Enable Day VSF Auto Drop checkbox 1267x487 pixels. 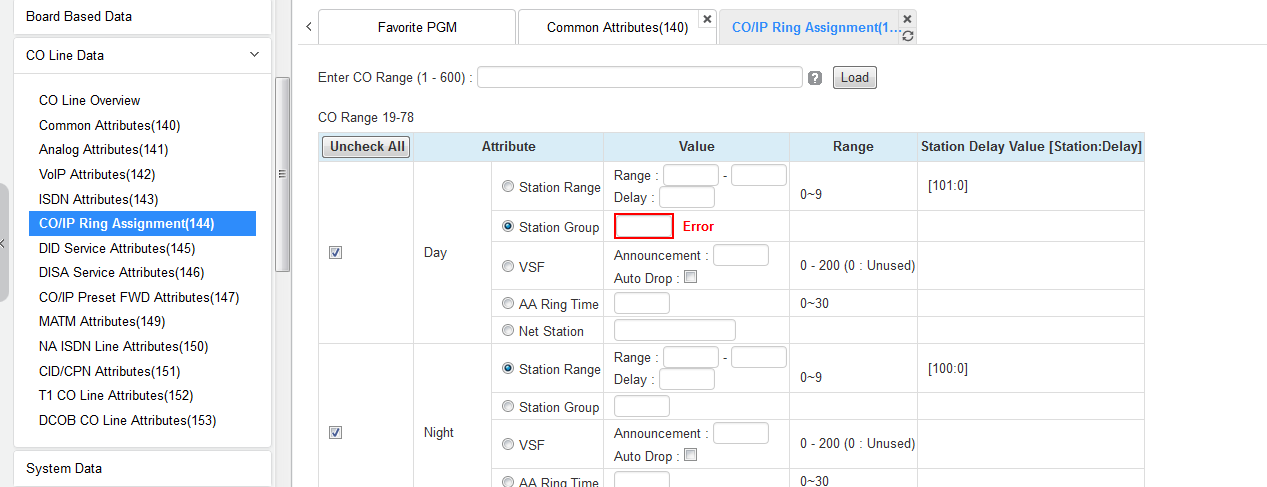(690, 278)
